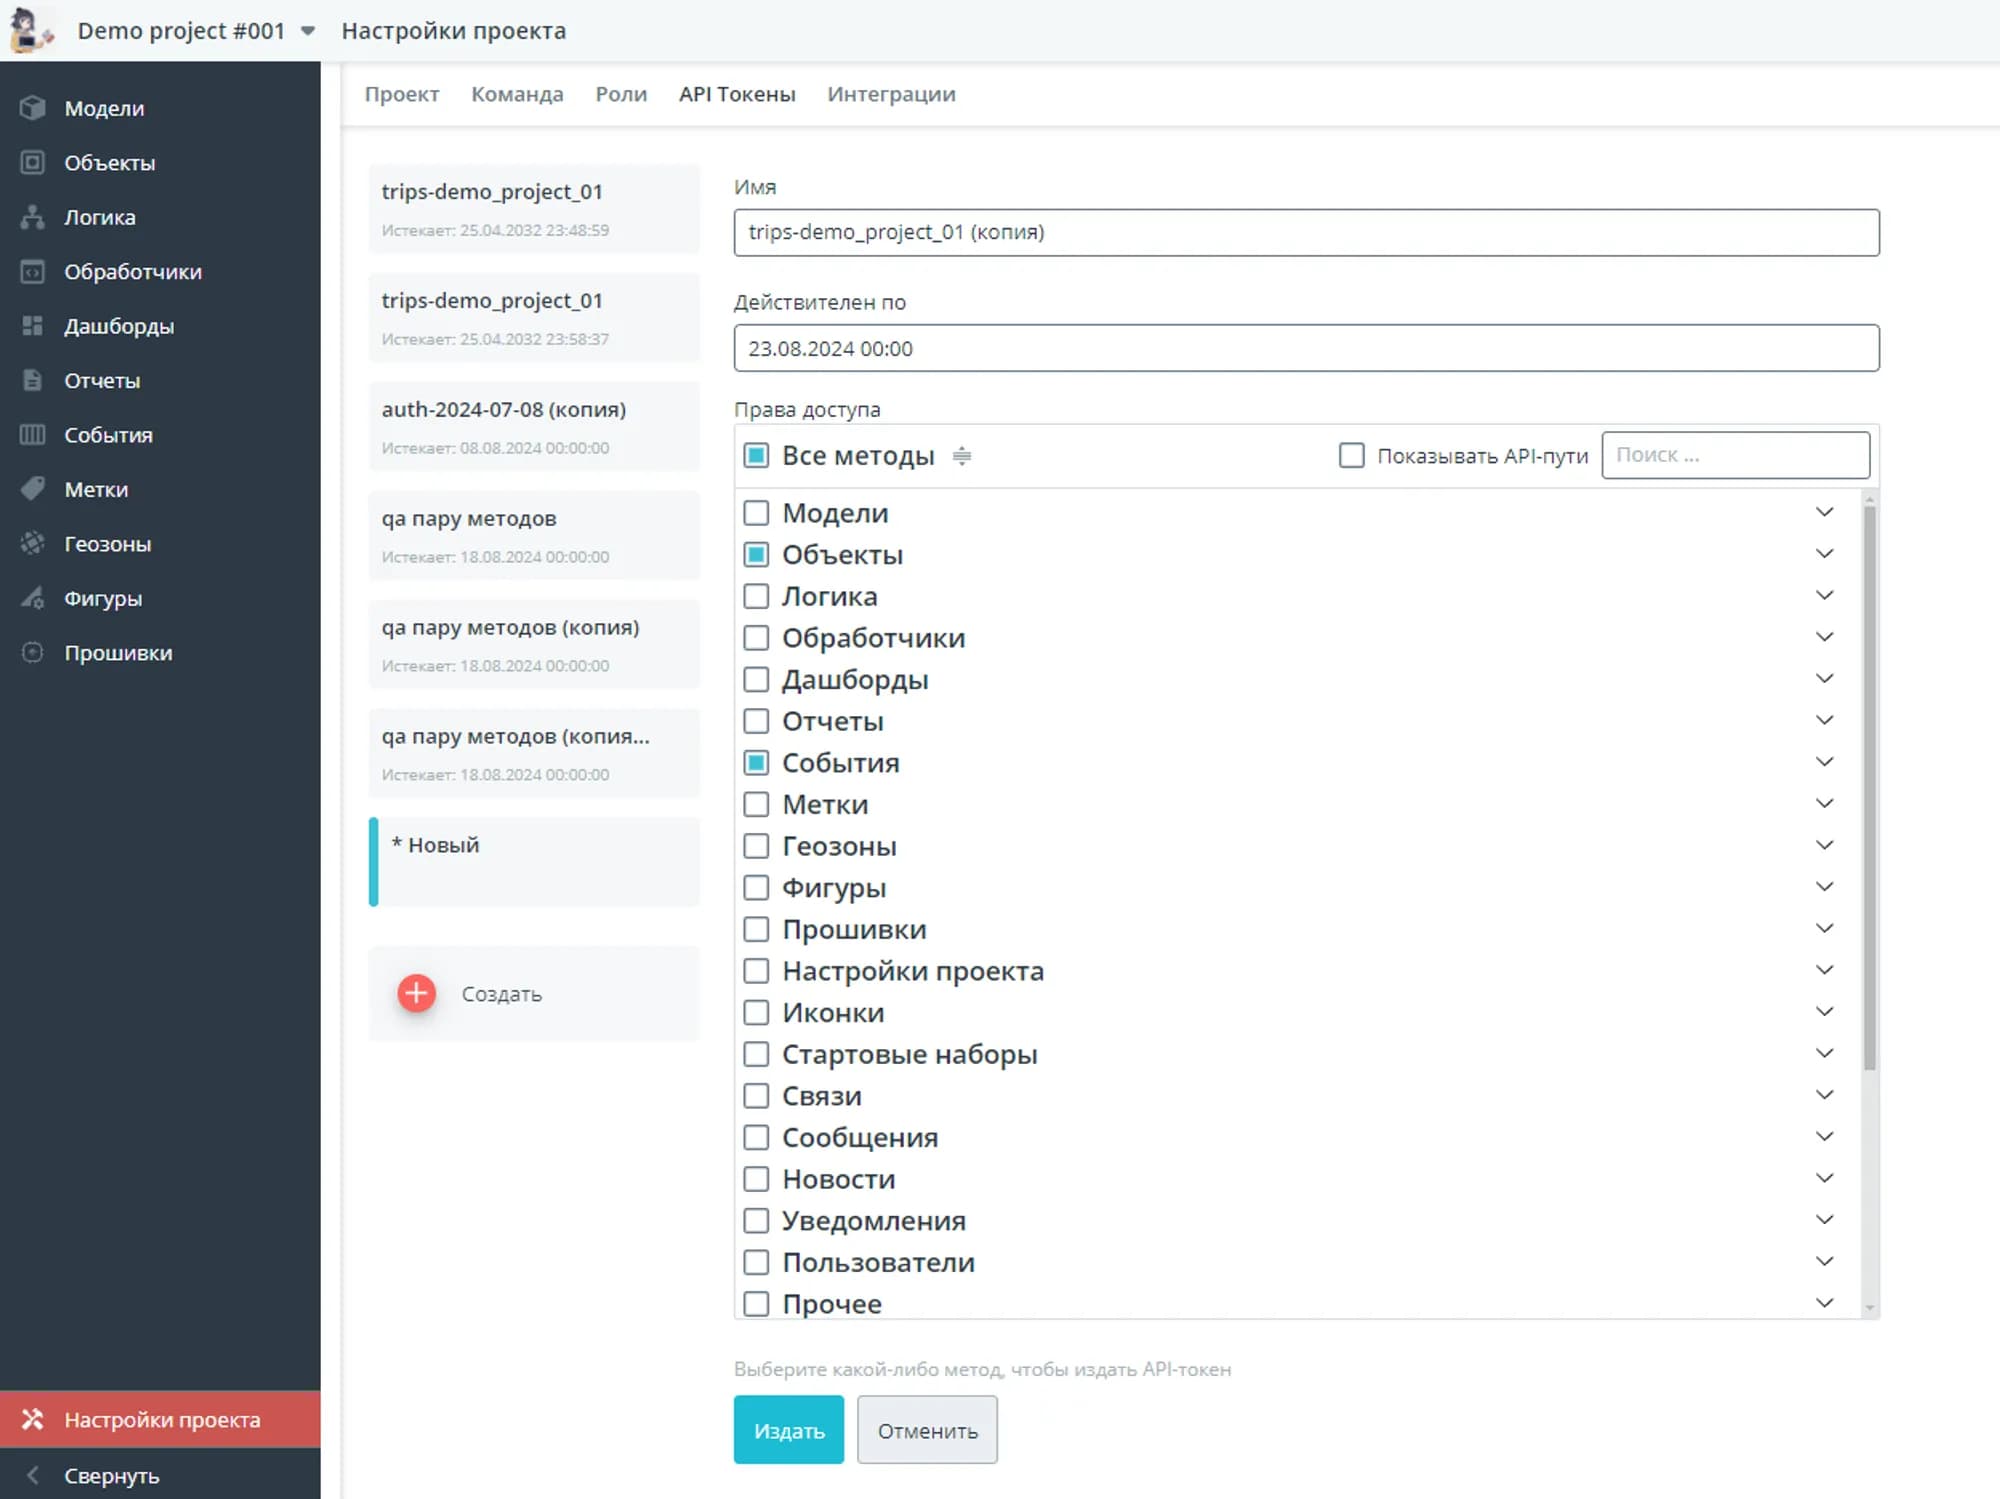Click the permissions list vertical scrollbar

coord(1868,790)
